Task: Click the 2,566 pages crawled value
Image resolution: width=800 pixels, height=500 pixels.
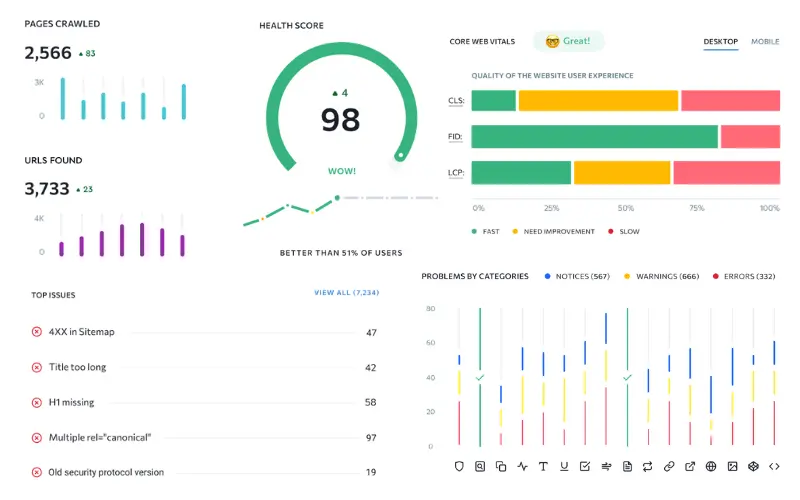Action: pyautogui.click(x=48, y=53)
